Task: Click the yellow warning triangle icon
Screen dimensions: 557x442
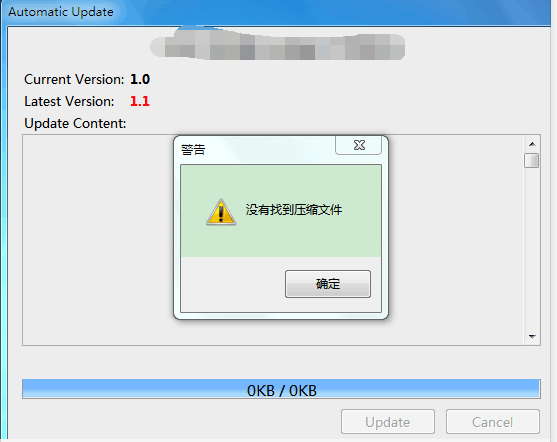Action: pyautogui.click(x=221, y=212)
